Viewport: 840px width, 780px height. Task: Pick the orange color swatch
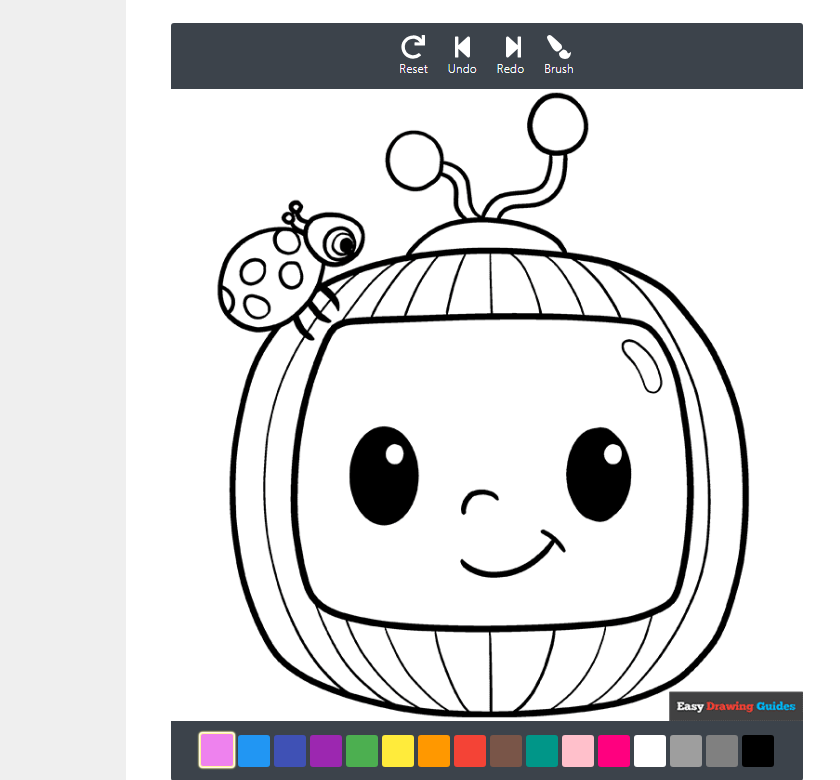coord(434,750)
